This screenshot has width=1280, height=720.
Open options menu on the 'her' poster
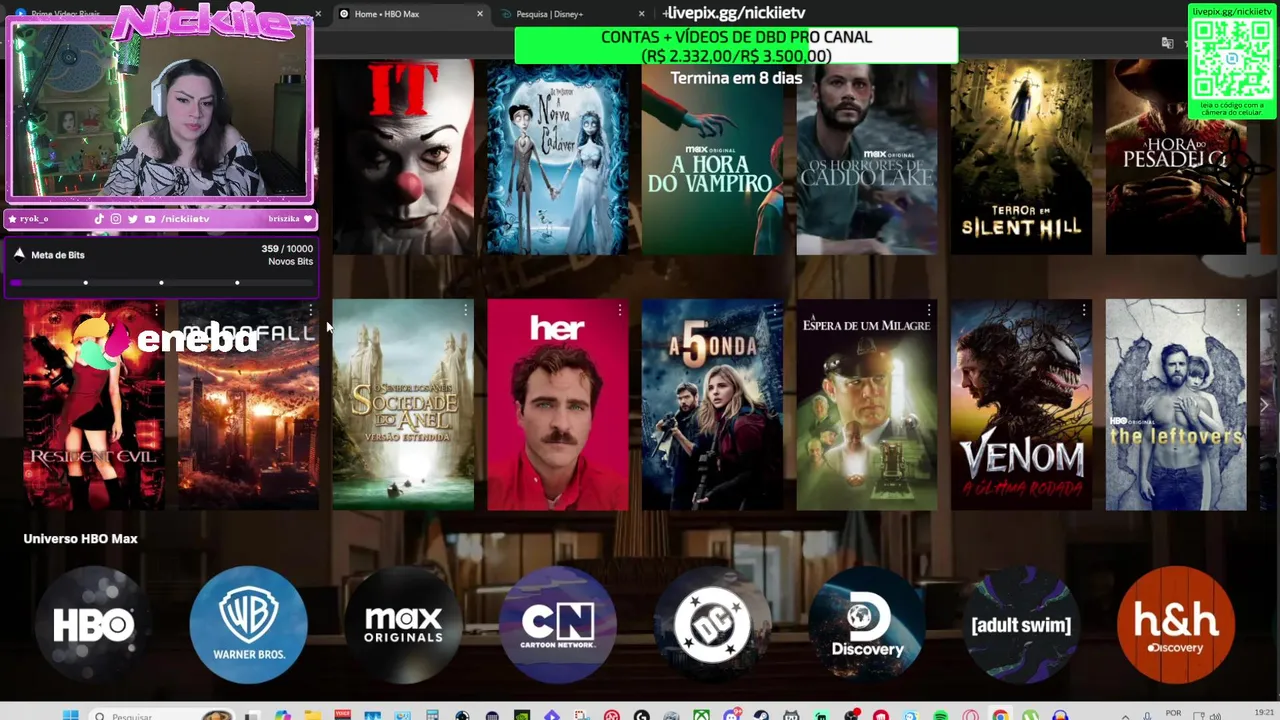click(620, 311)
